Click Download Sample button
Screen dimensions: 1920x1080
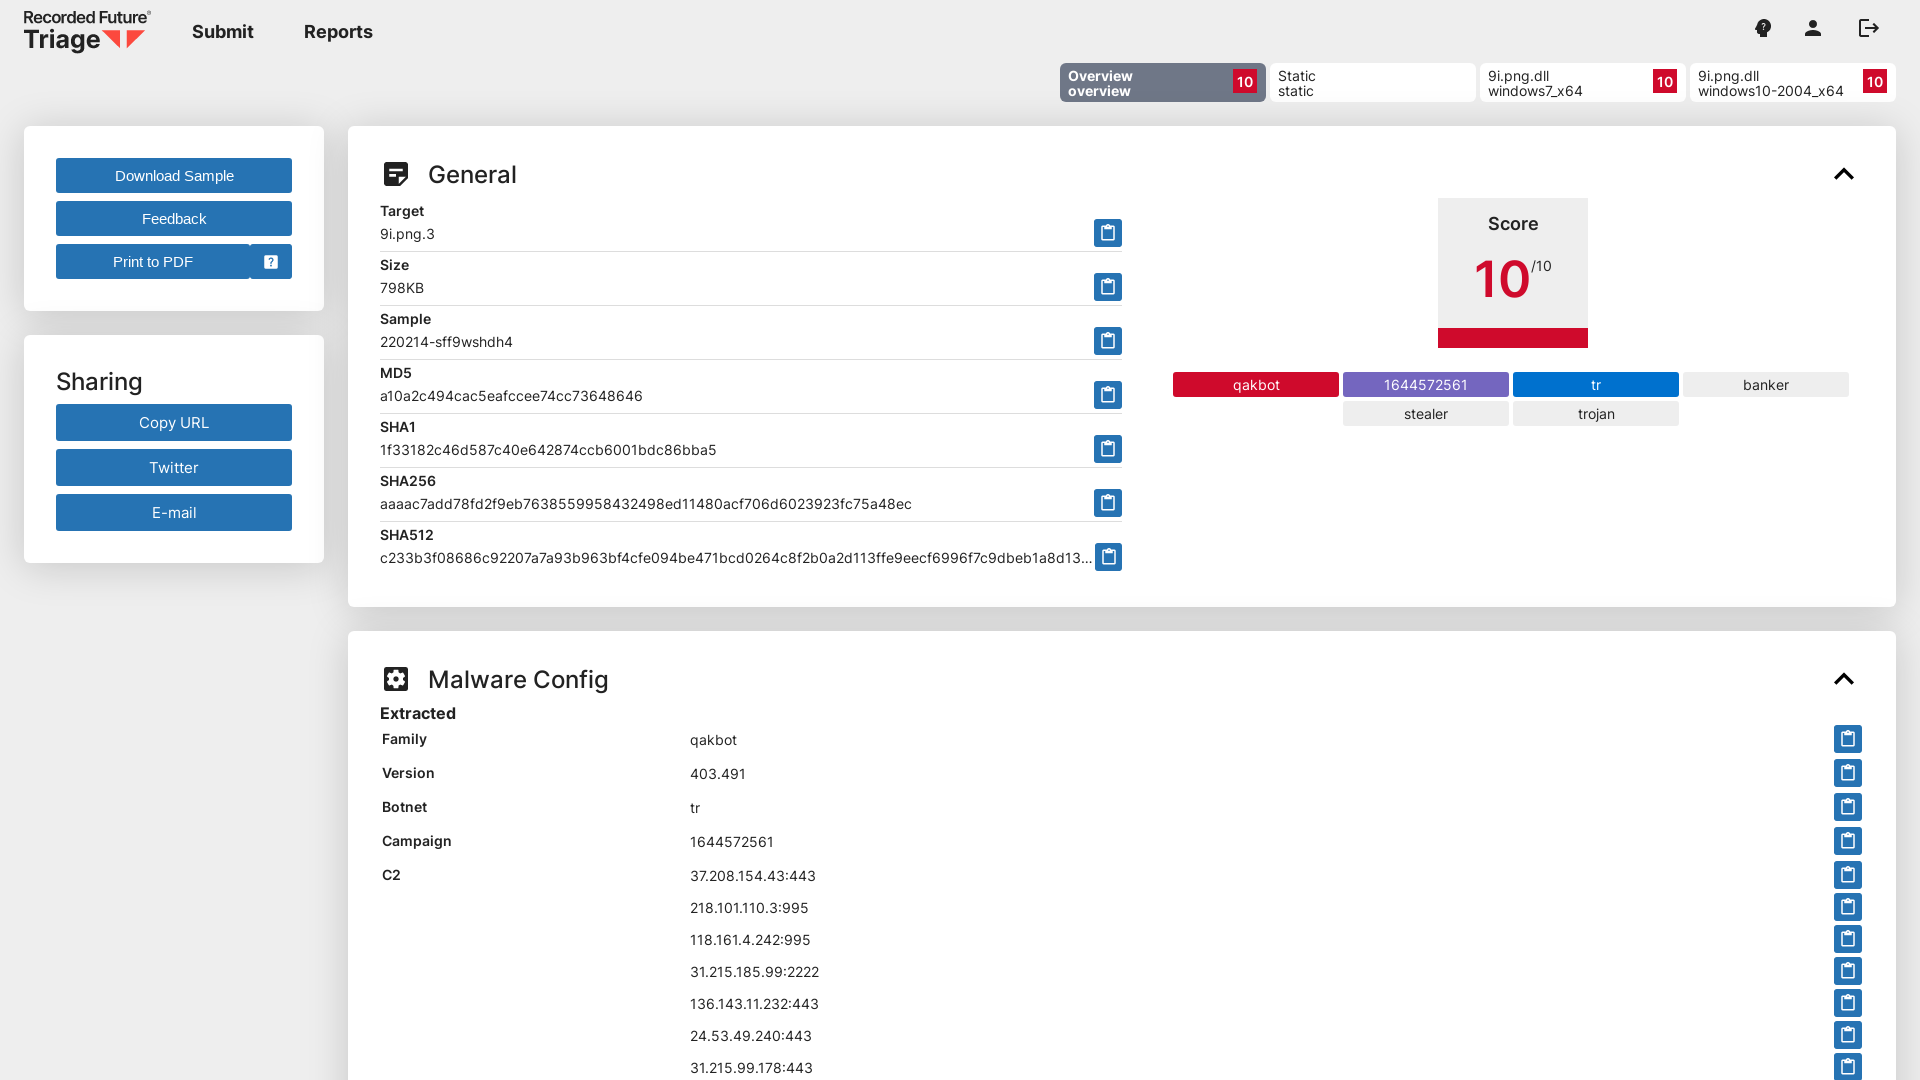point(174,176)
